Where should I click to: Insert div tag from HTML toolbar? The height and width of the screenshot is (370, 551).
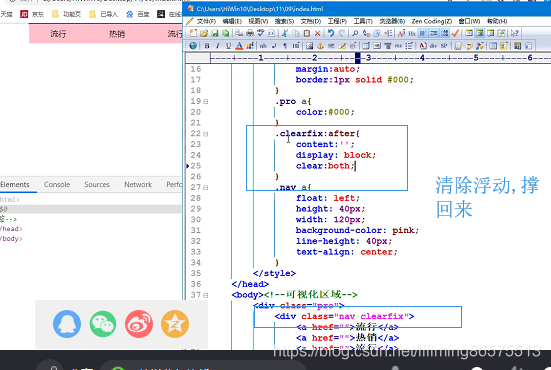click(433, 46)
